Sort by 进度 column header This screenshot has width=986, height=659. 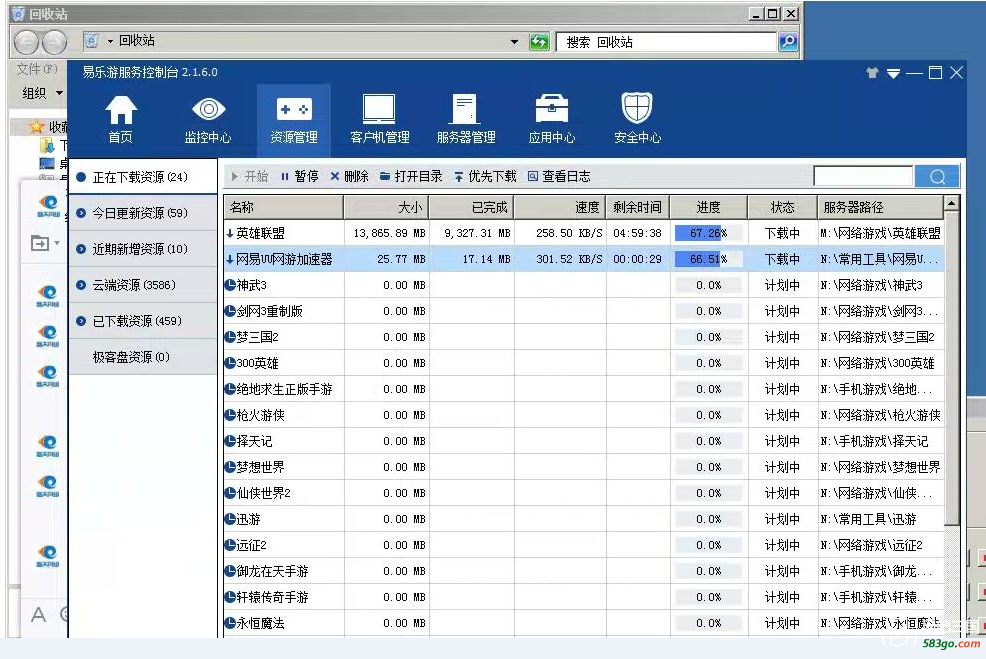709,207
